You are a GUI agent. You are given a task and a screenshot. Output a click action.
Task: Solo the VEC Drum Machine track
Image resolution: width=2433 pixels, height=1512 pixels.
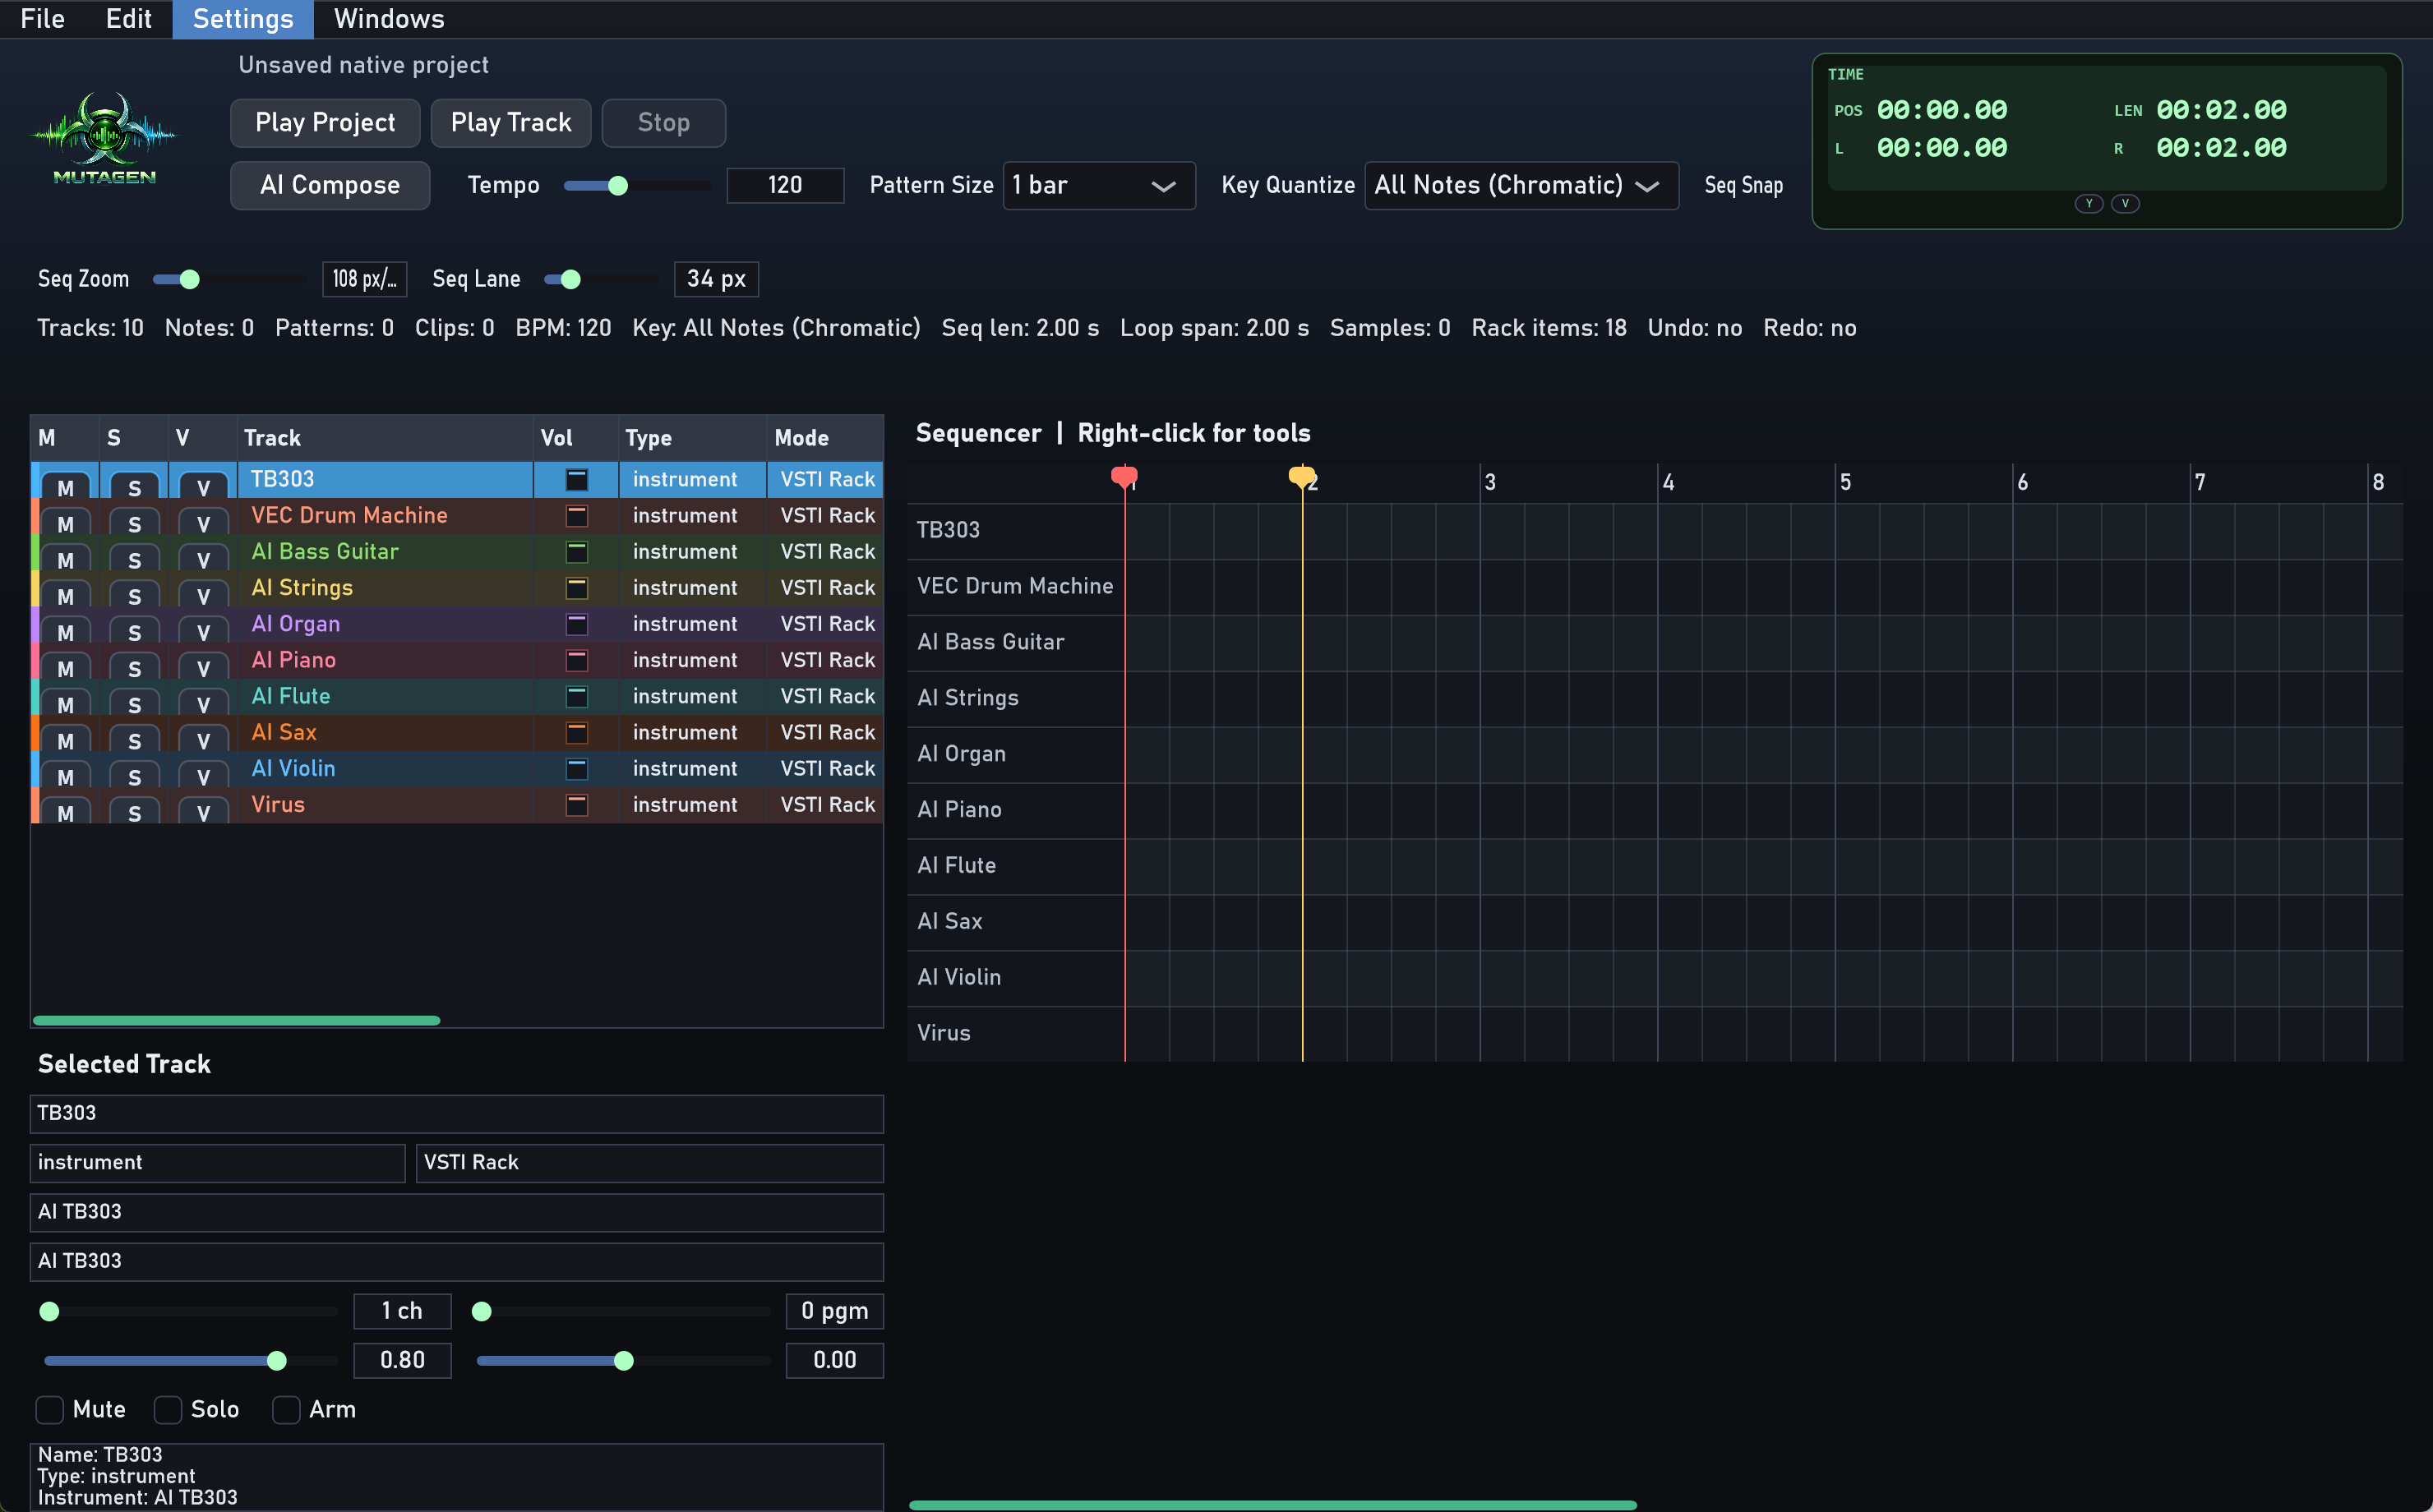(x=133, y=523)
